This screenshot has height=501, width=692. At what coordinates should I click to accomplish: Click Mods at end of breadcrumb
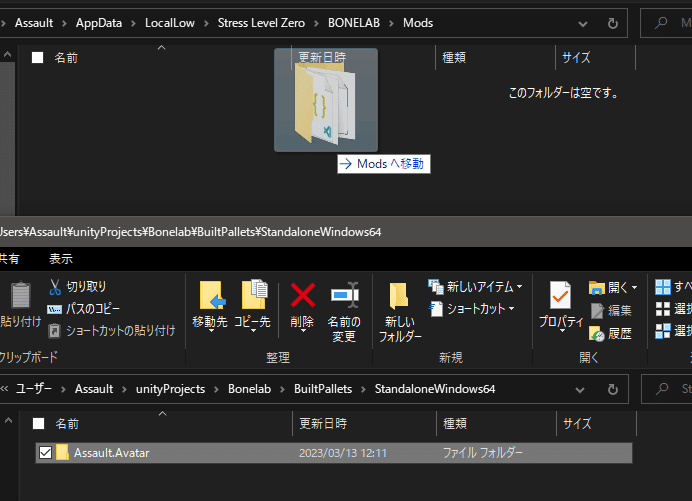[418, 23]
